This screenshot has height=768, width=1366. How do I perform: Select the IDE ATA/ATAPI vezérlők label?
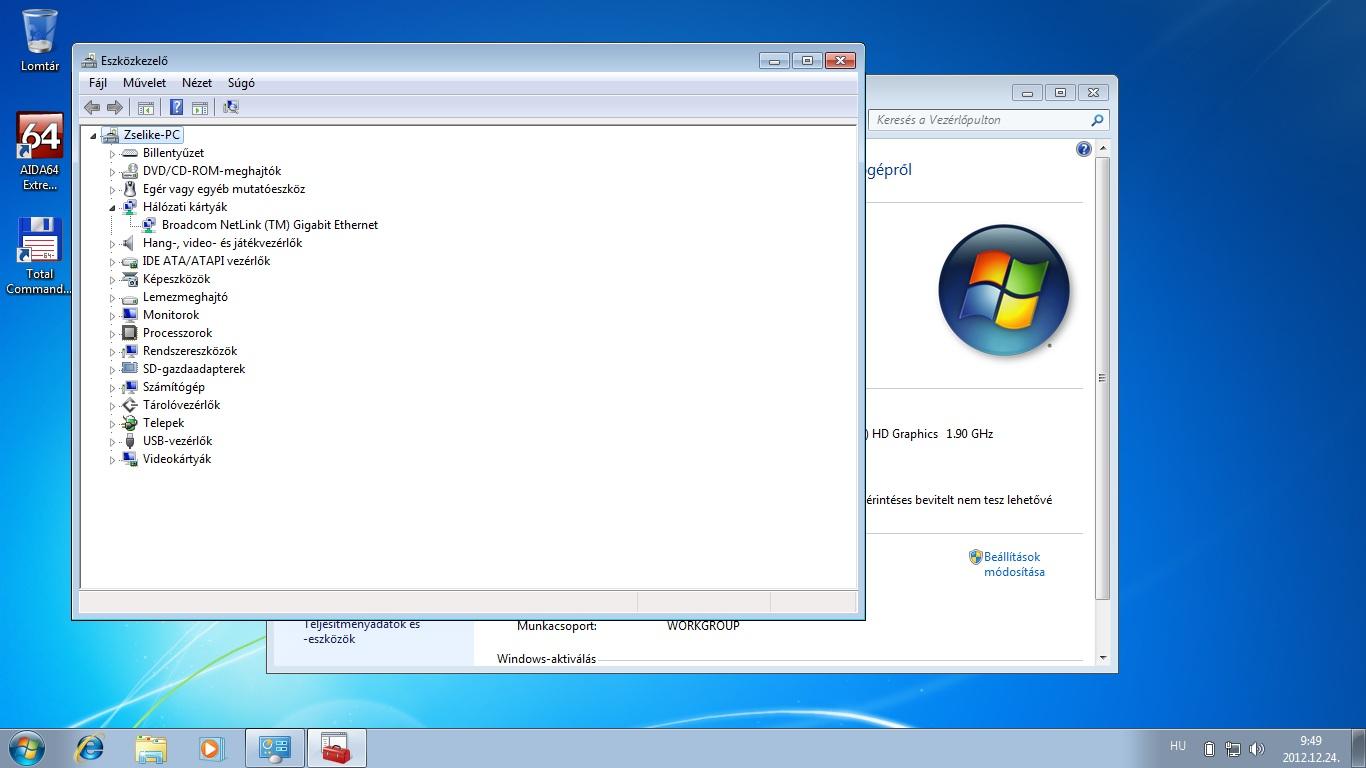click(206, 261)
